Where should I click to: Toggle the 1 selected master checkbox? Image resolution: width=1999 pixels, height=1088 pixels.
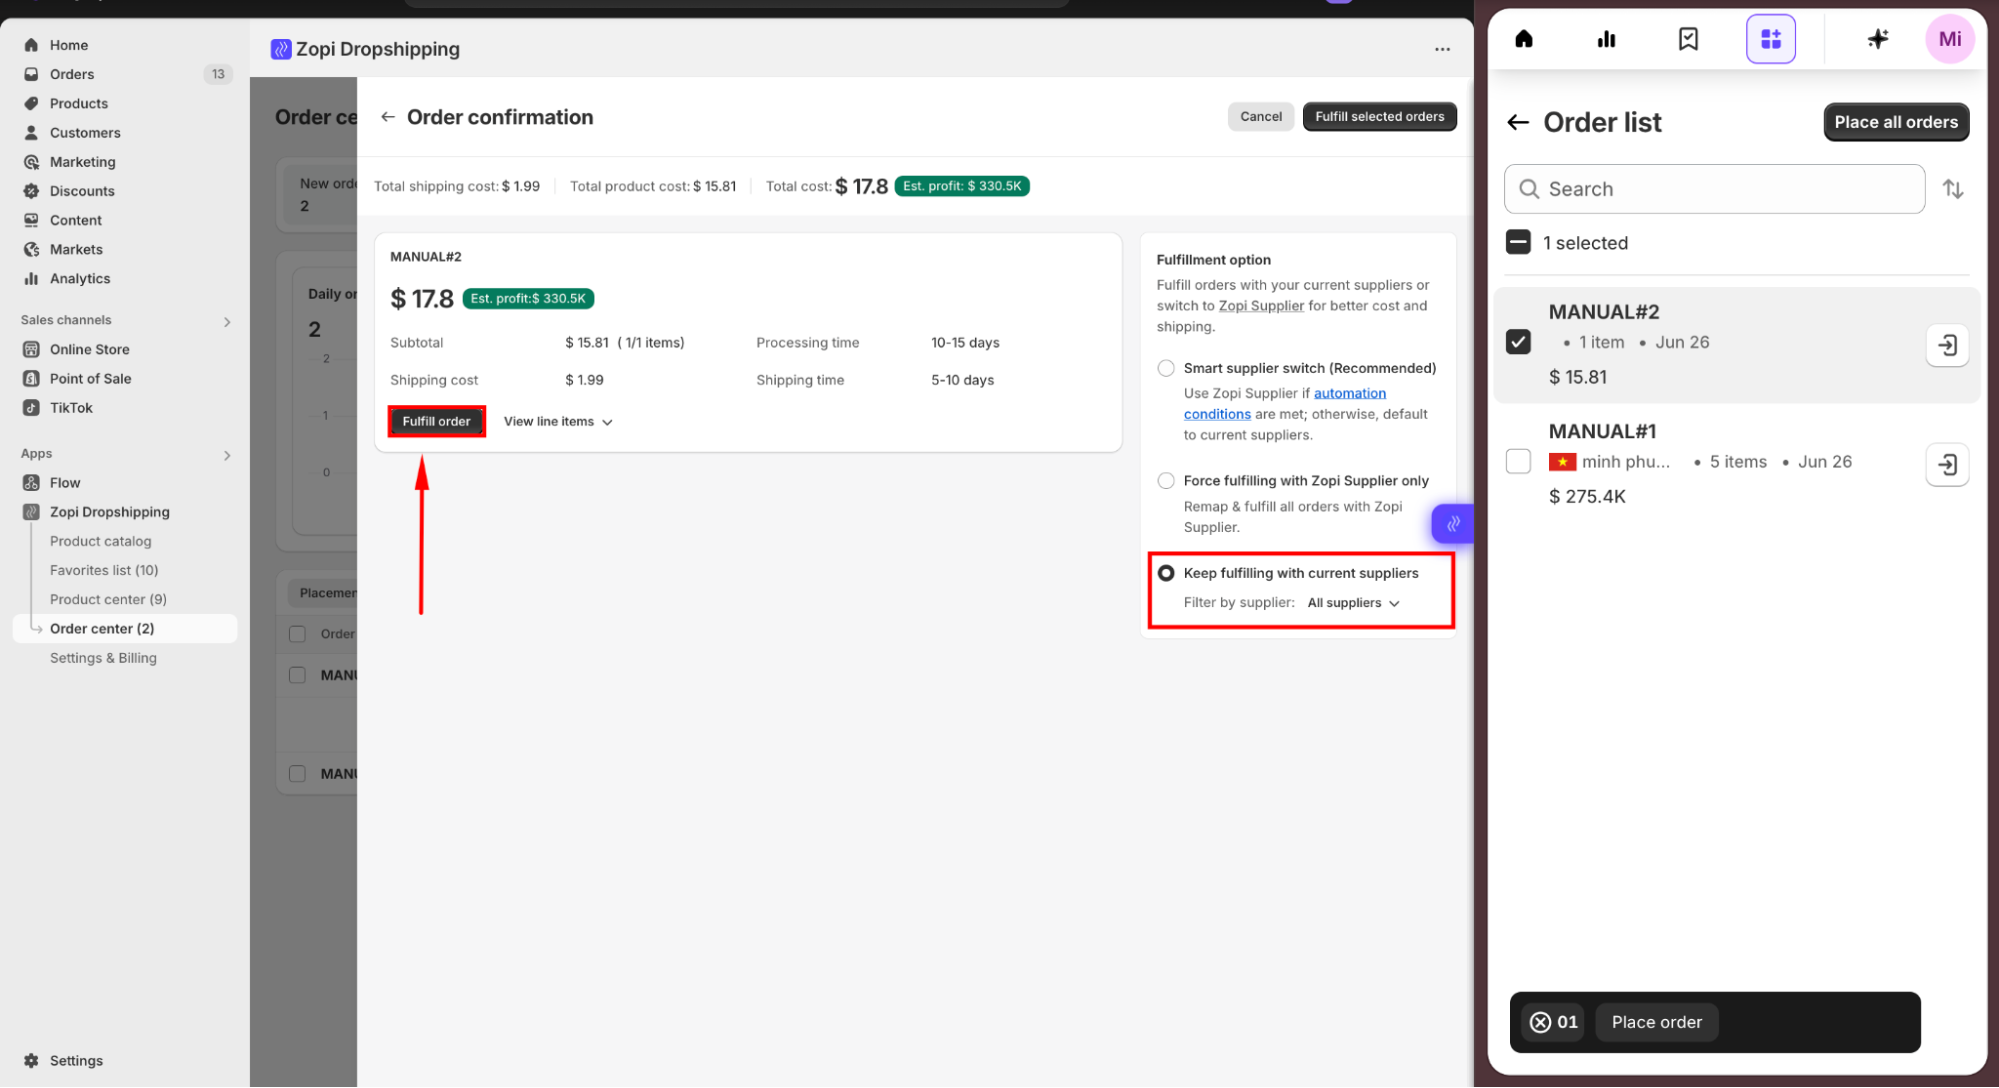click(x=1518, y=242)
